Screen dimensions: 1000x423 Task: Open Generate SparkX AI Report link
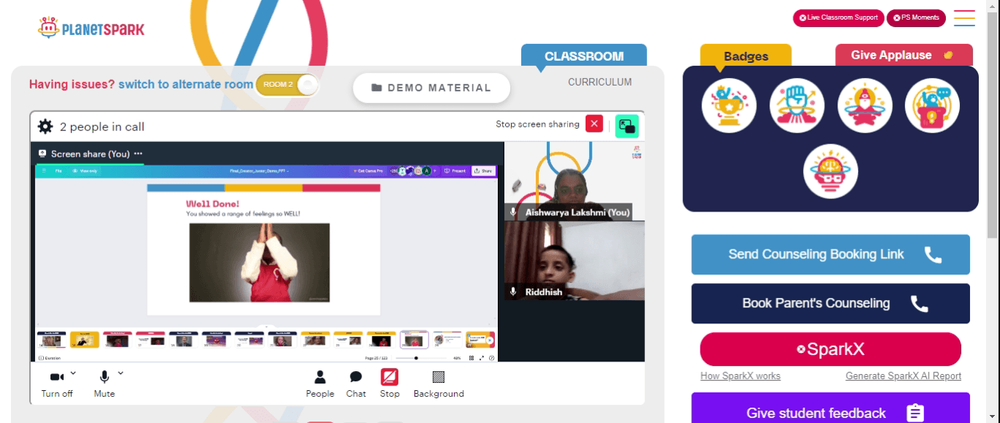click(903, 376)
